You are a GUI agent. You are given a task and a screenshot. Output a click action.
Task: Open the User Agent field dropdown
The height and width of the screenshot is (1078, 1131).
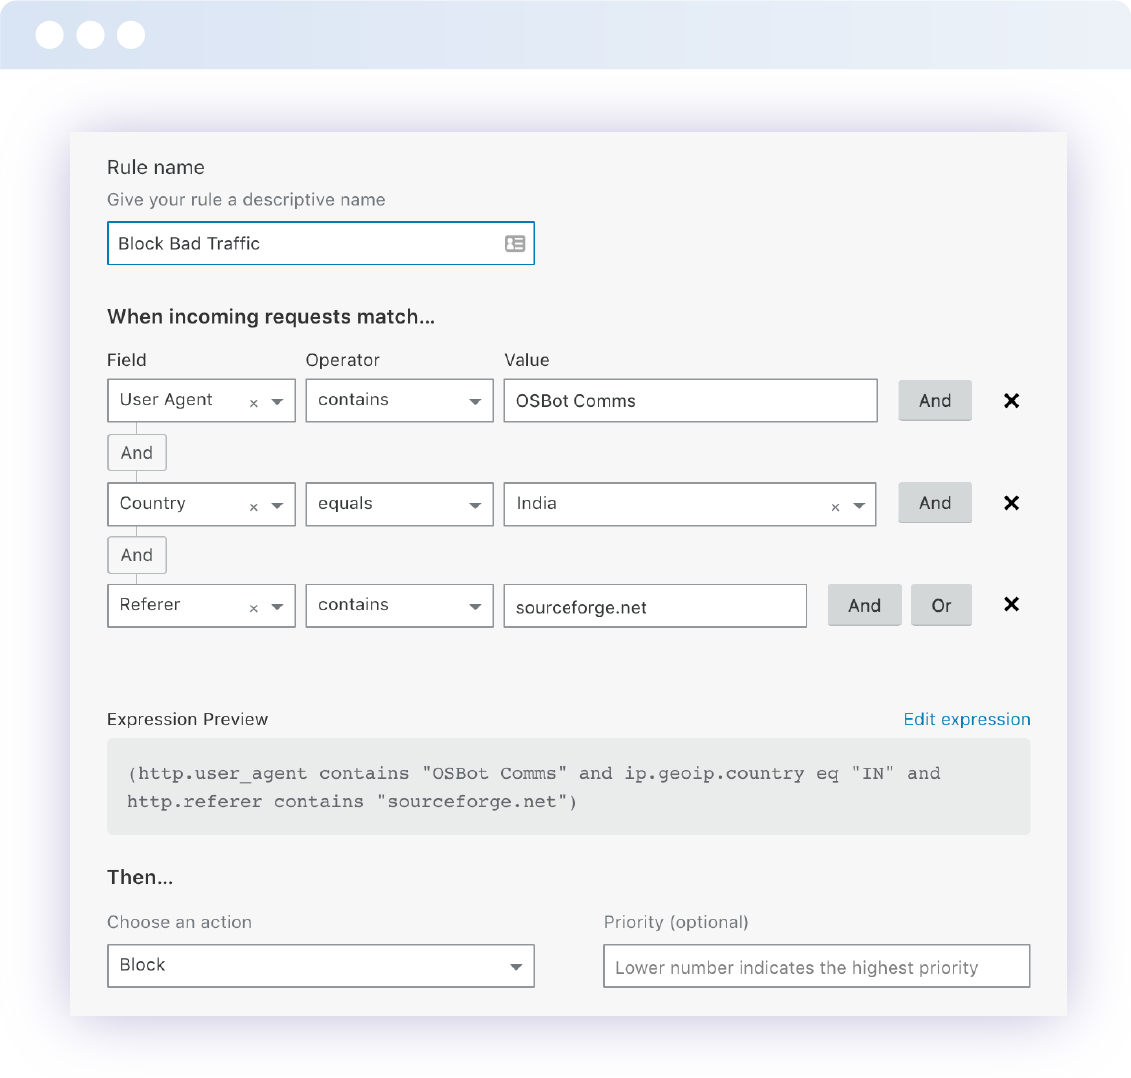(277, 402)
